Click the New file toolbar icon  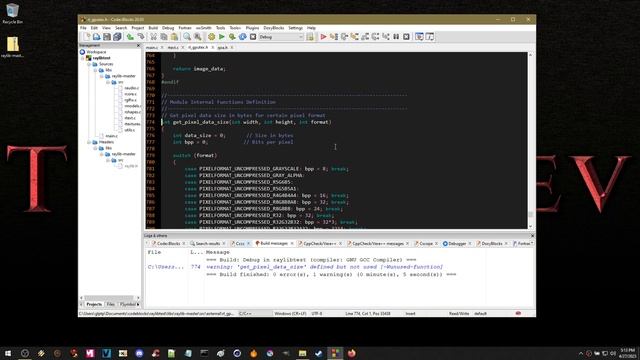[x=86, y=37]
